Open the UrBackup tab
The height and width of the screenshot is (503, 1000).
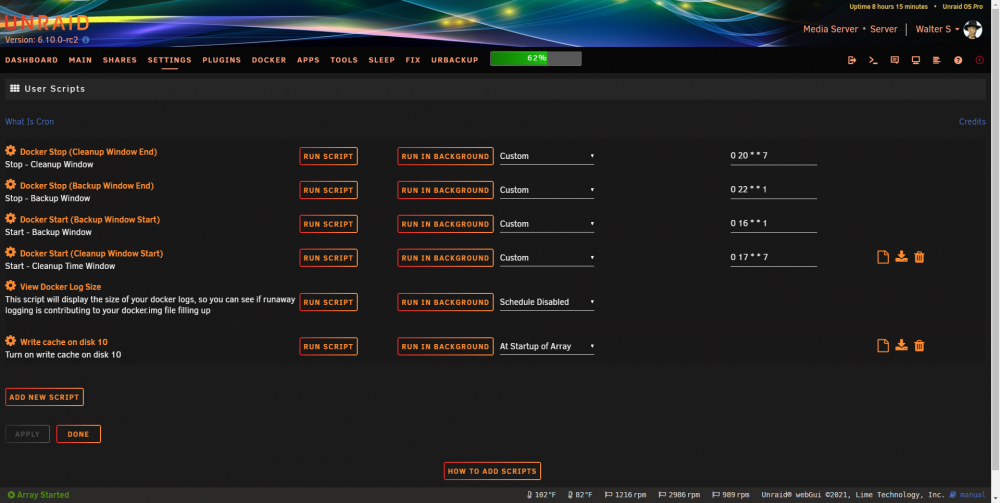454,60
